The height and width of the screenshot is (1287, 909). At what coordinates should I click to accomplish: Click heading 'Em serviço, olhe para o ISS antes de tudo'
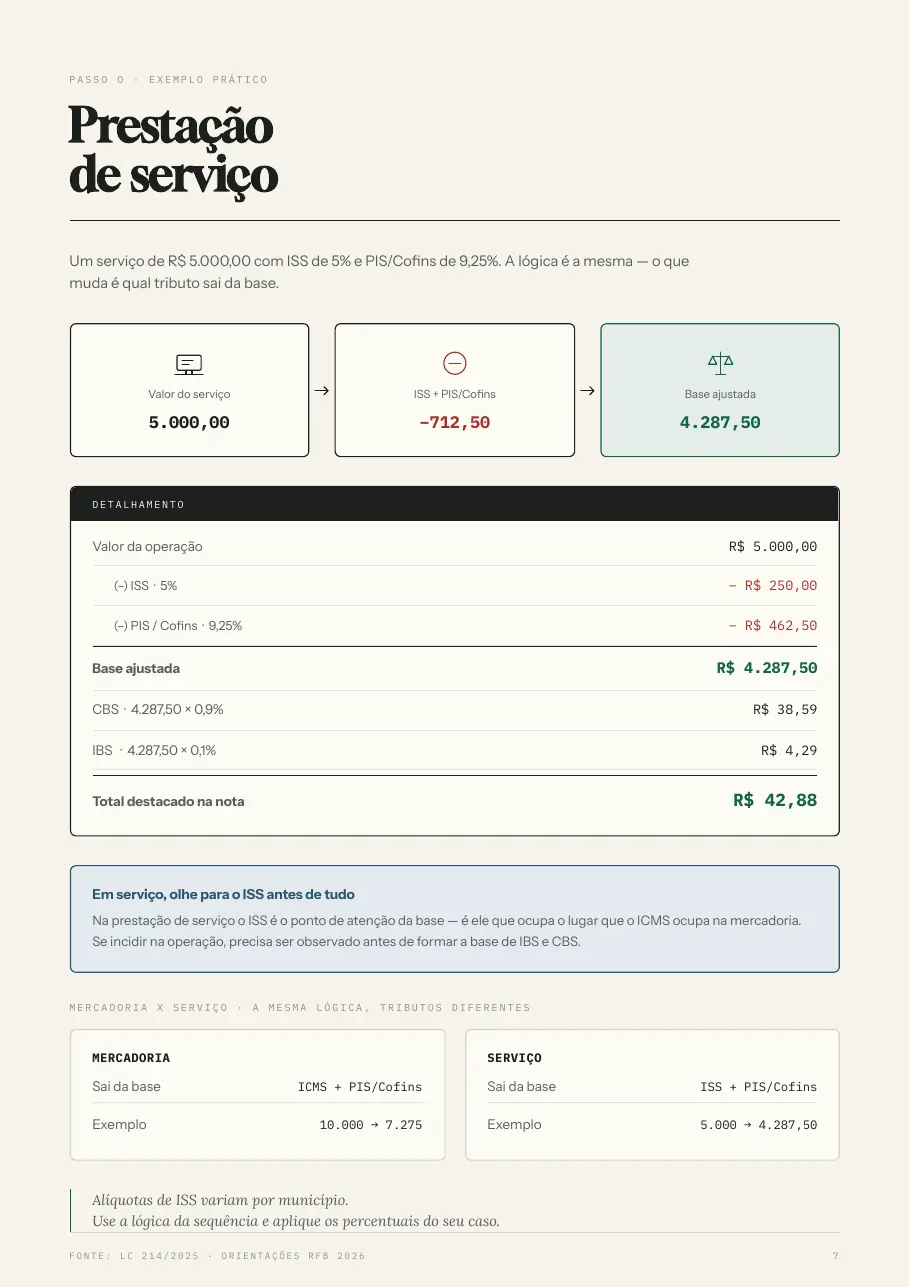coord(223,895)
